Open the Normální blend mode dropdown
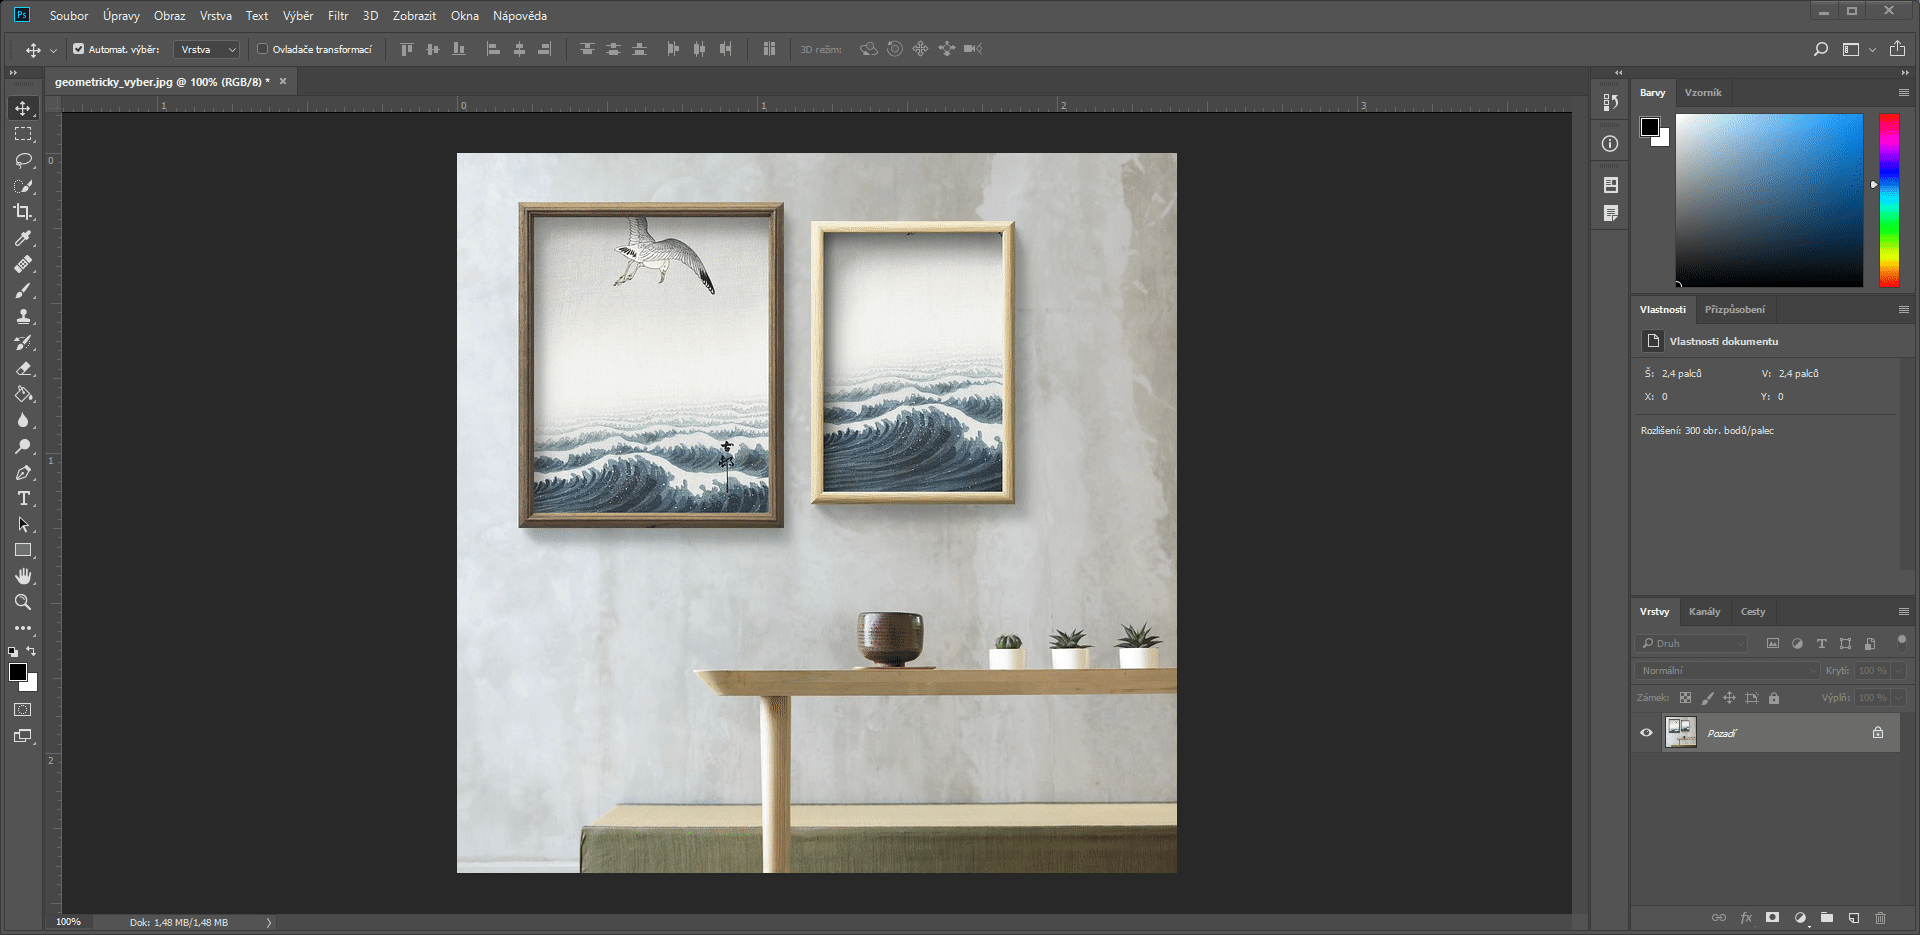Image resolution: width=1920 pixels, height=935 pixels. 1727,670
